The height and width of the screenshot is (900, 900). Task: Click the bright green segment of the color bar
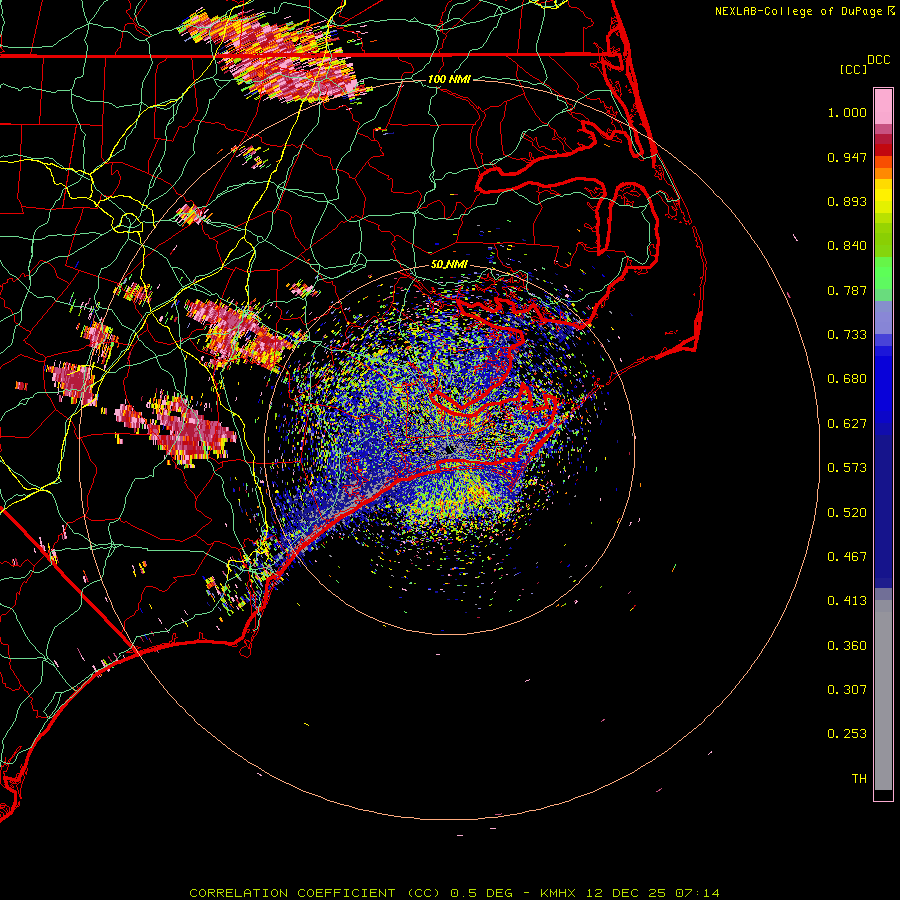(x=883, y=273)
